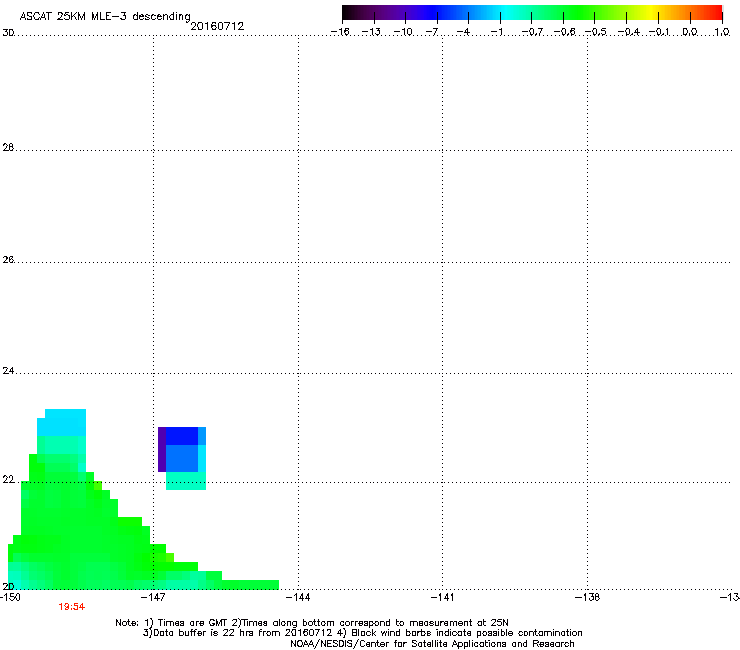Click the color bar label -7

point(432,32)
